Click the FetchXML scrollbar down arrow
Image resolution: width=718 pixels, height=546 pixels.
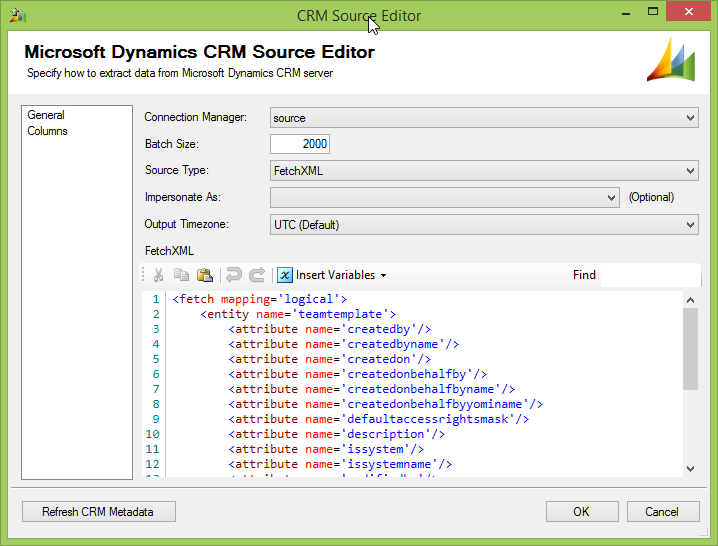[x=691, y=469]
